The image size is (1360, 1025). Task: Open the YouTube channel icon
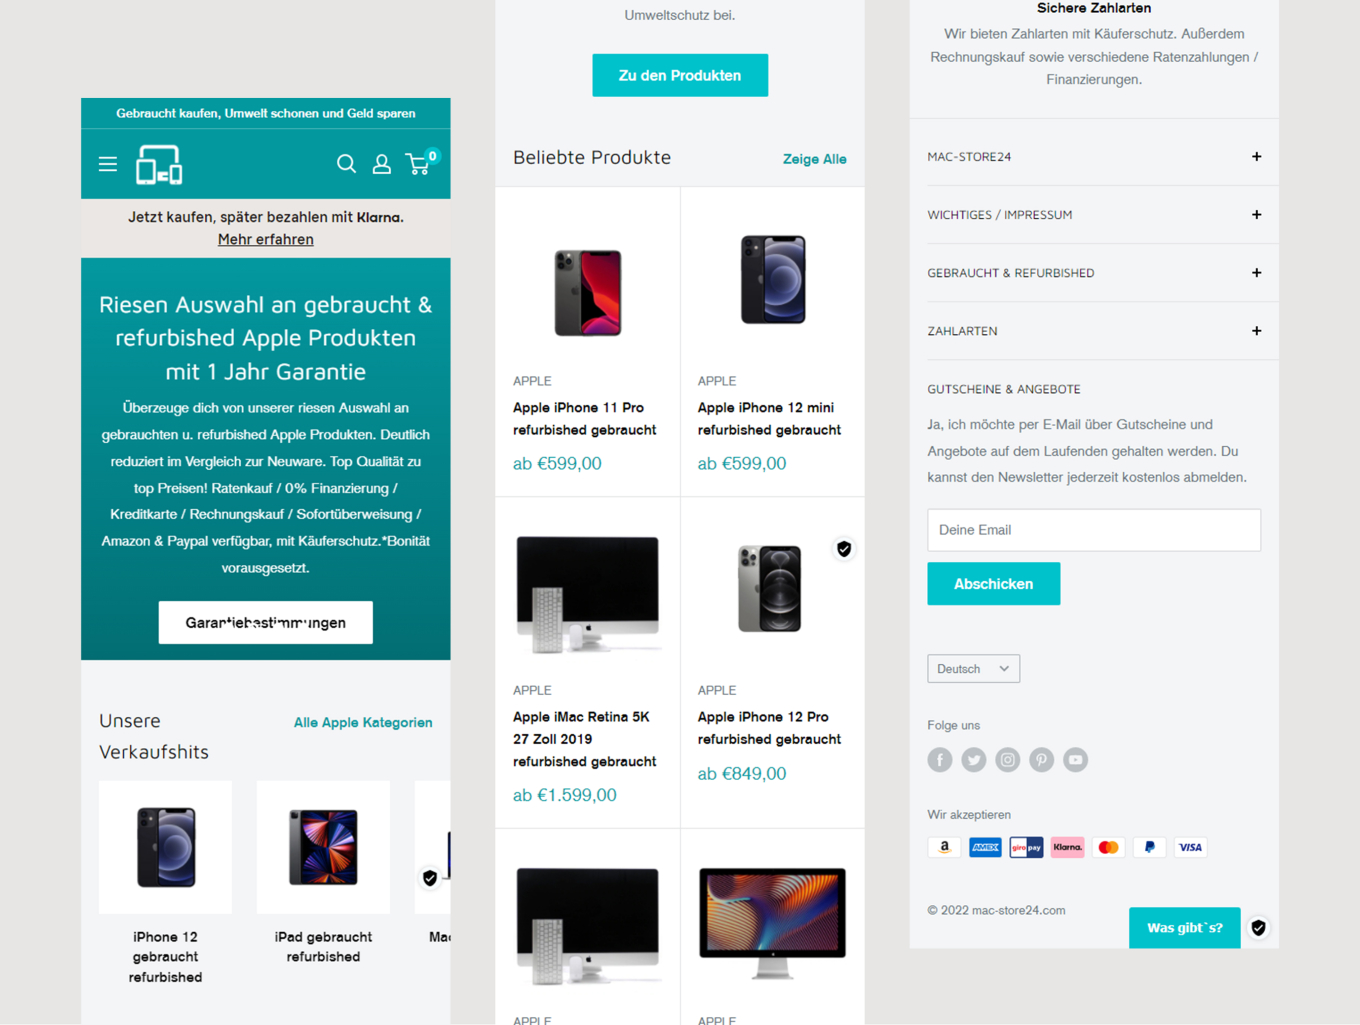(x=1076, y=760)
